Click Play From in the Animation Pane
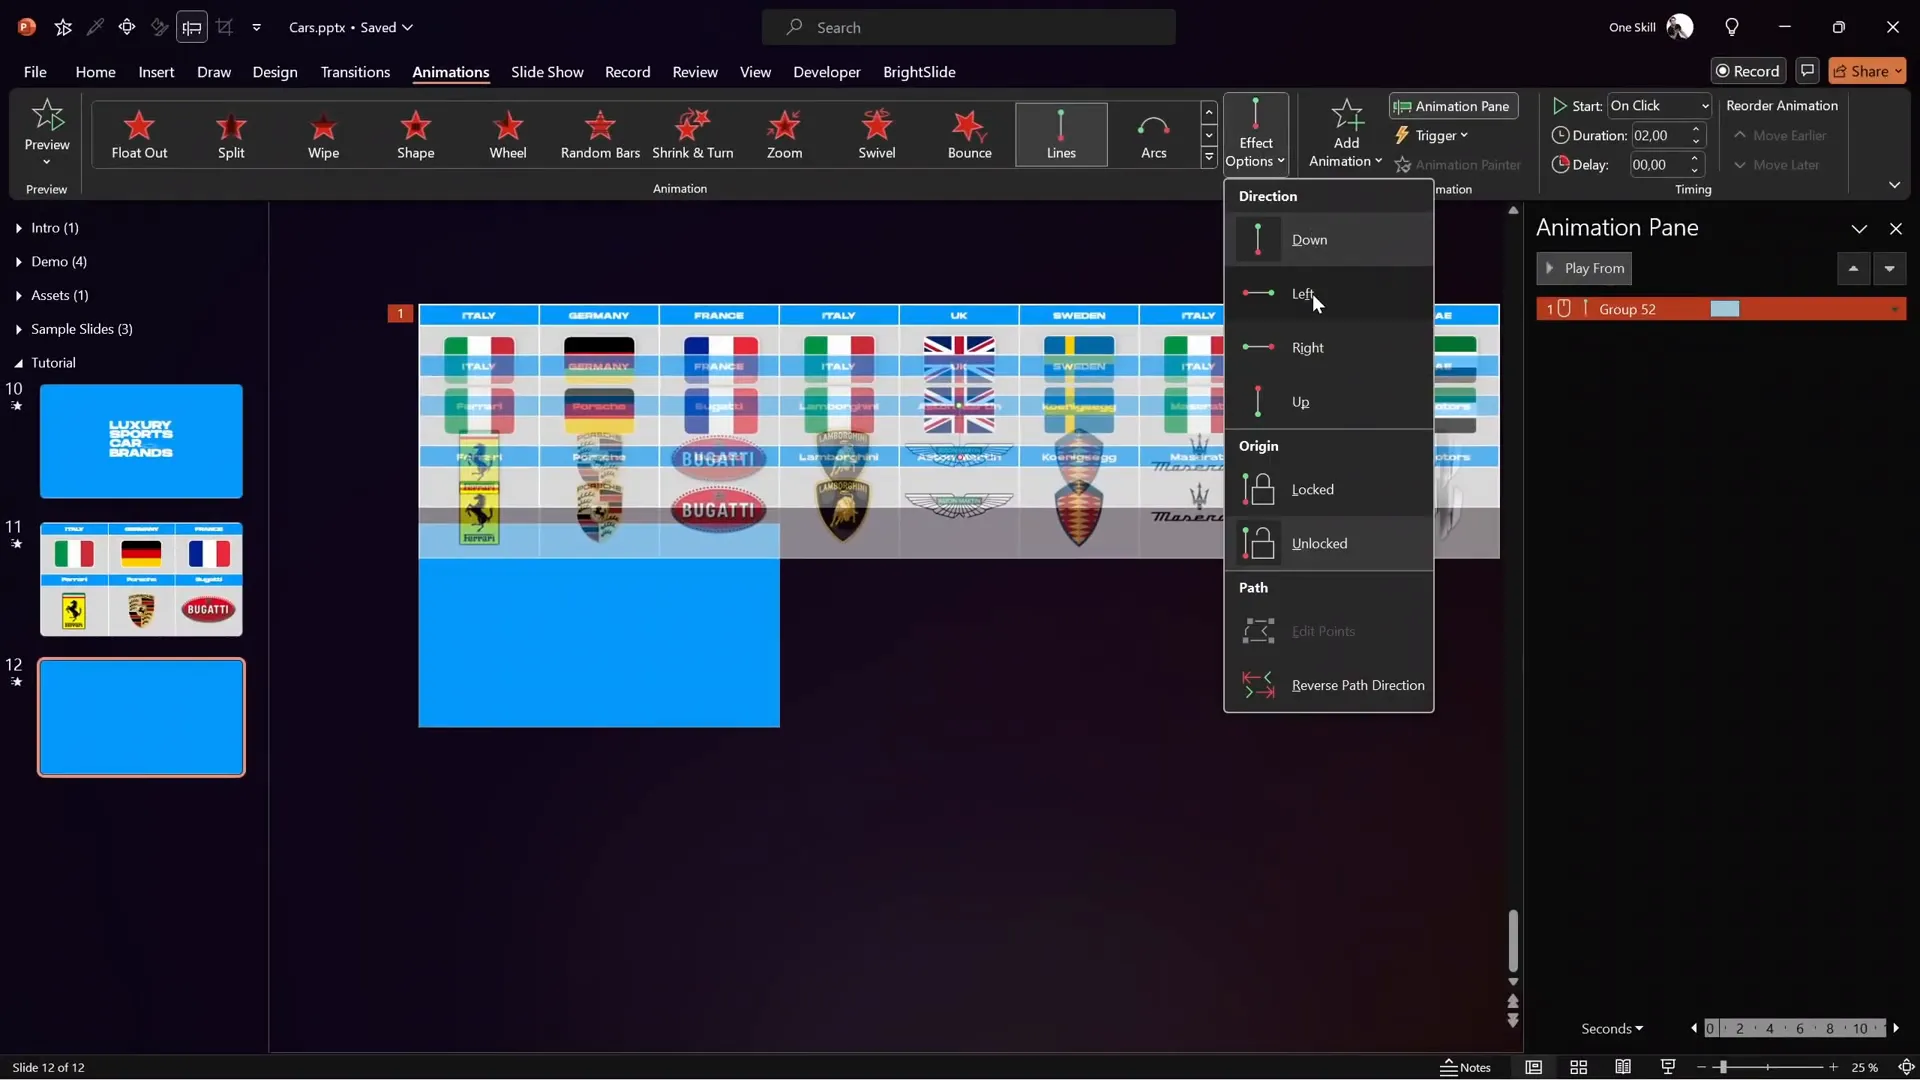Image resolution: width=1920 pixels, height=1080 pixels. (1585, 268)
